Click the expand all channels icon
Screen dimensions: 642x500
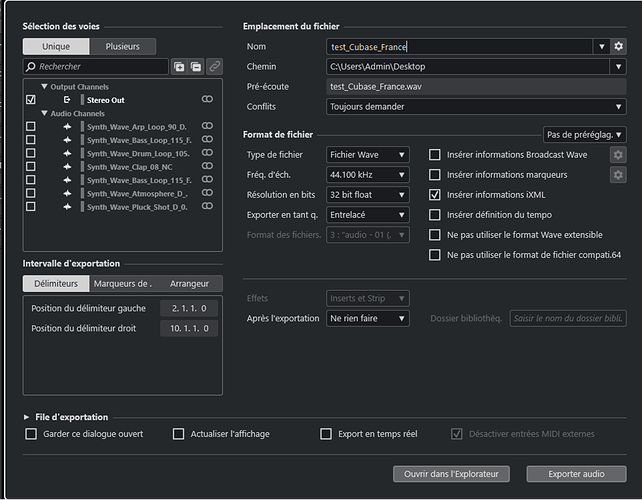[x=179, y=66]
